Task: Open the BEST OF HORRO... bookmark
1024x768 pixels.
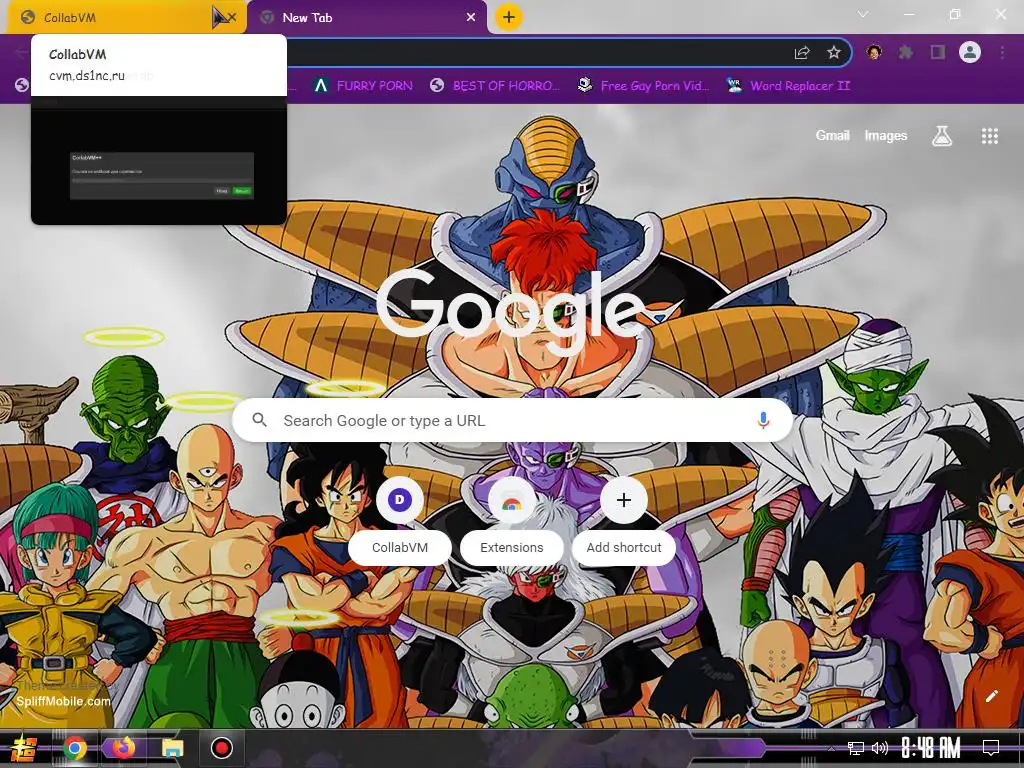Action: click(x=496, y=86)
